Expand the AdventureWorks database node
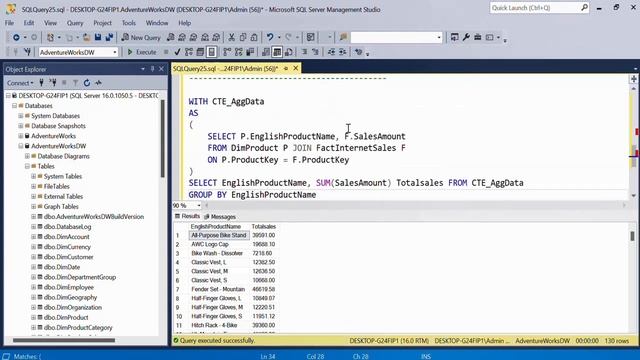Screen dimensions: 640x360 point(21,136)
